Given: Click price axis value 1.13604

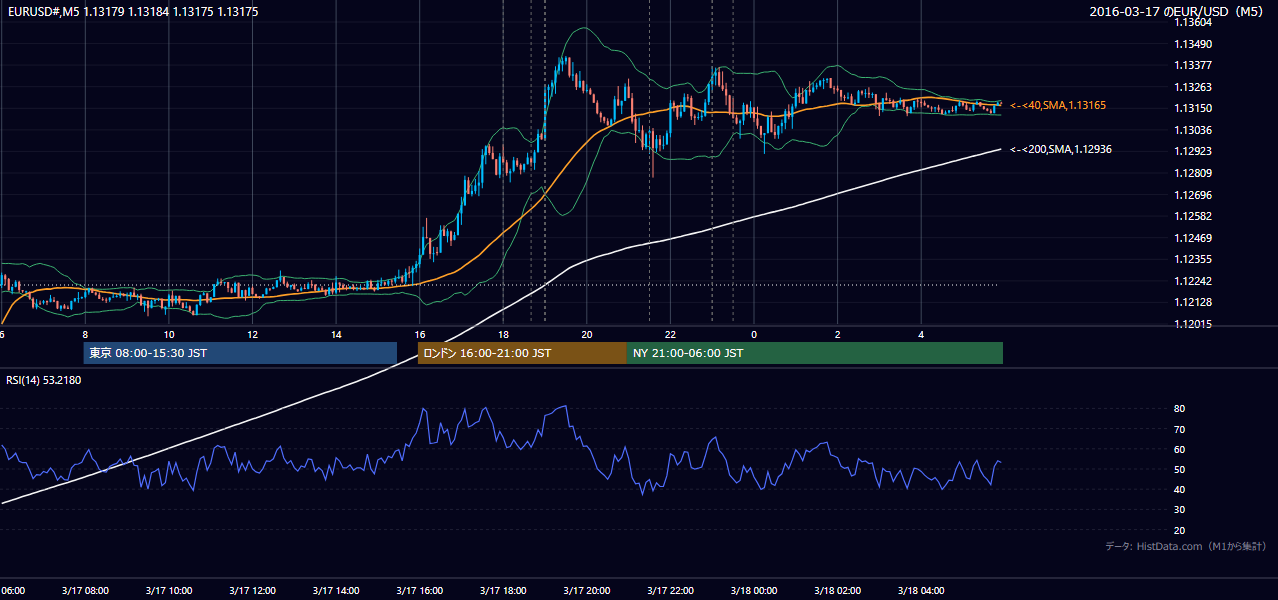Looking at the screenshot, I should coord(1193,23).
